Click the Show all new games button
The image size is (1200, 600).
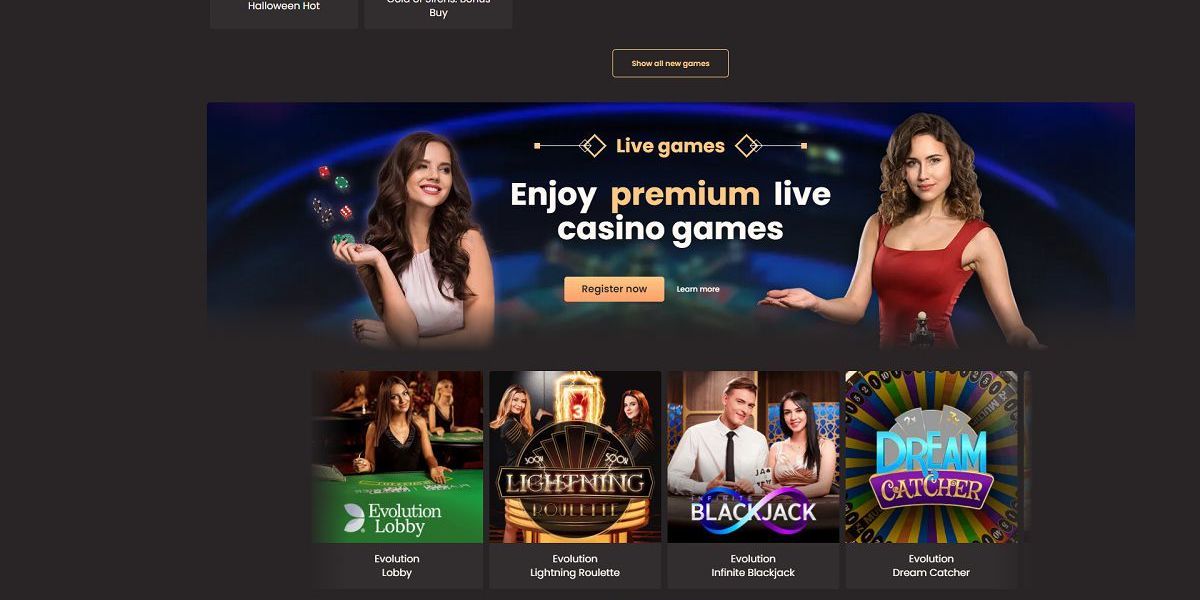coord(670,63)
